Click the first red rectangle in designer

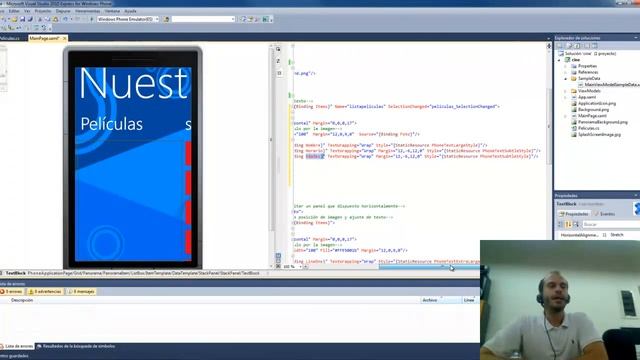click(x=188, y=153)
